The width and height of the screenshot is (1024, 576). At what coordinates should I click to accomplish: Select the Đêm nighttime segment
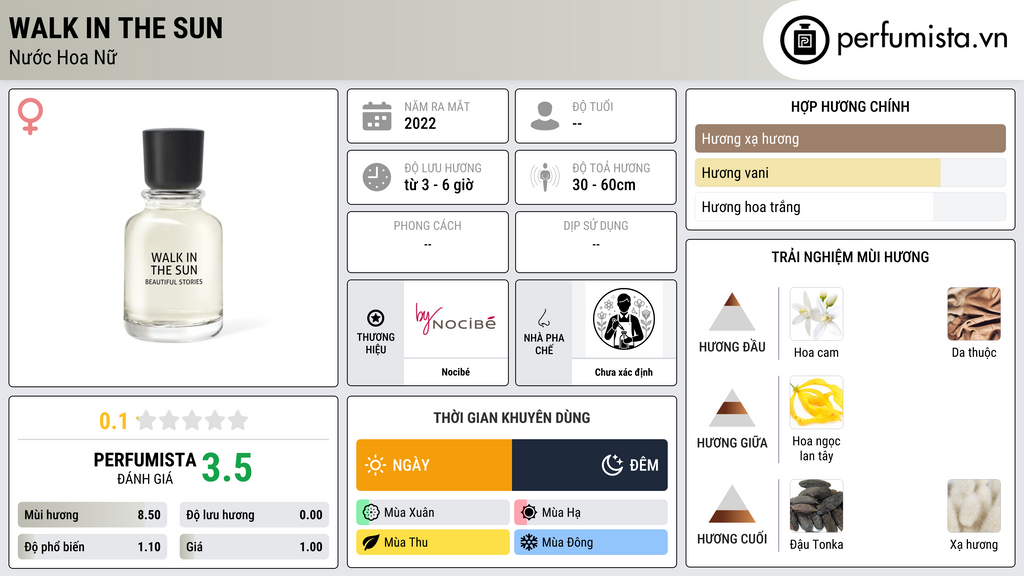pos(590,465)
